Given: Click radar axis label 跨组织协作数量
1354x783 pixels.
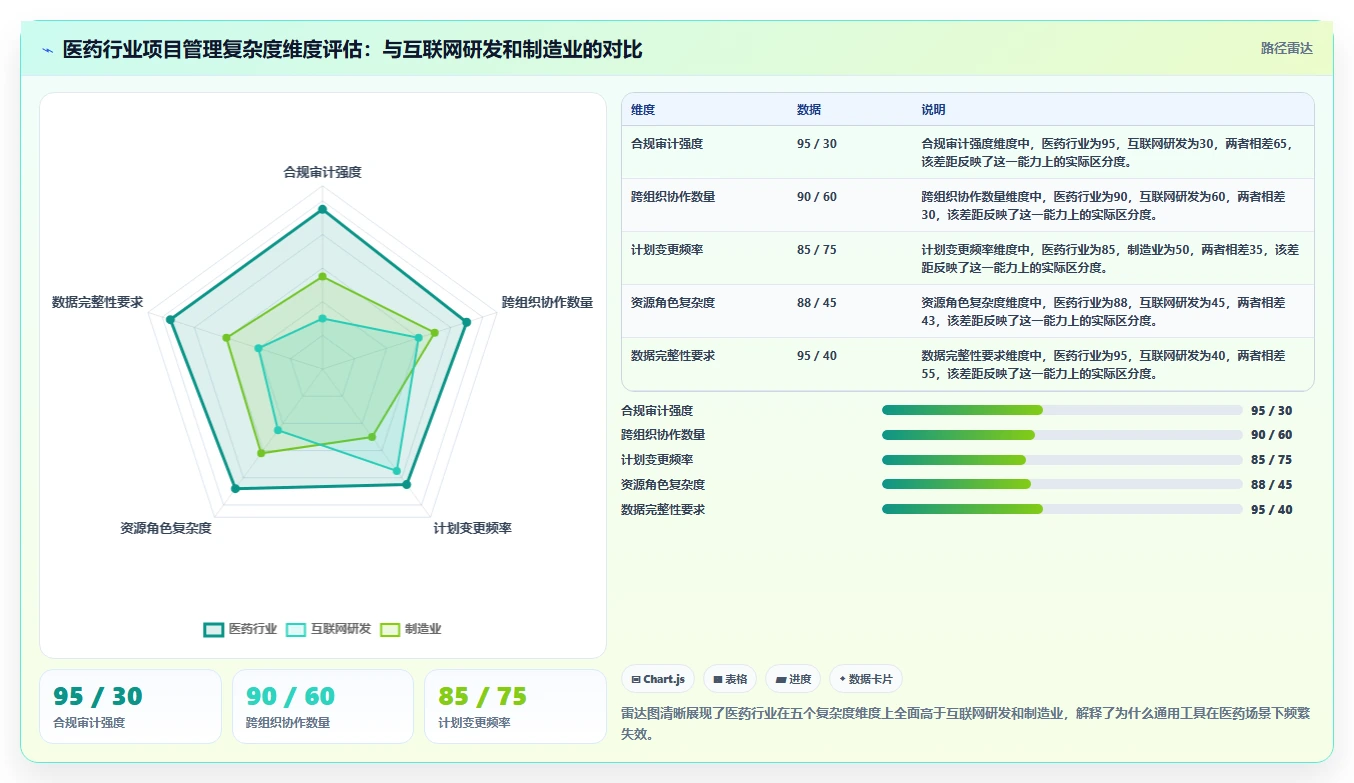Looking at the screenshot, I should pyautogui.click(x=547, y=302).
